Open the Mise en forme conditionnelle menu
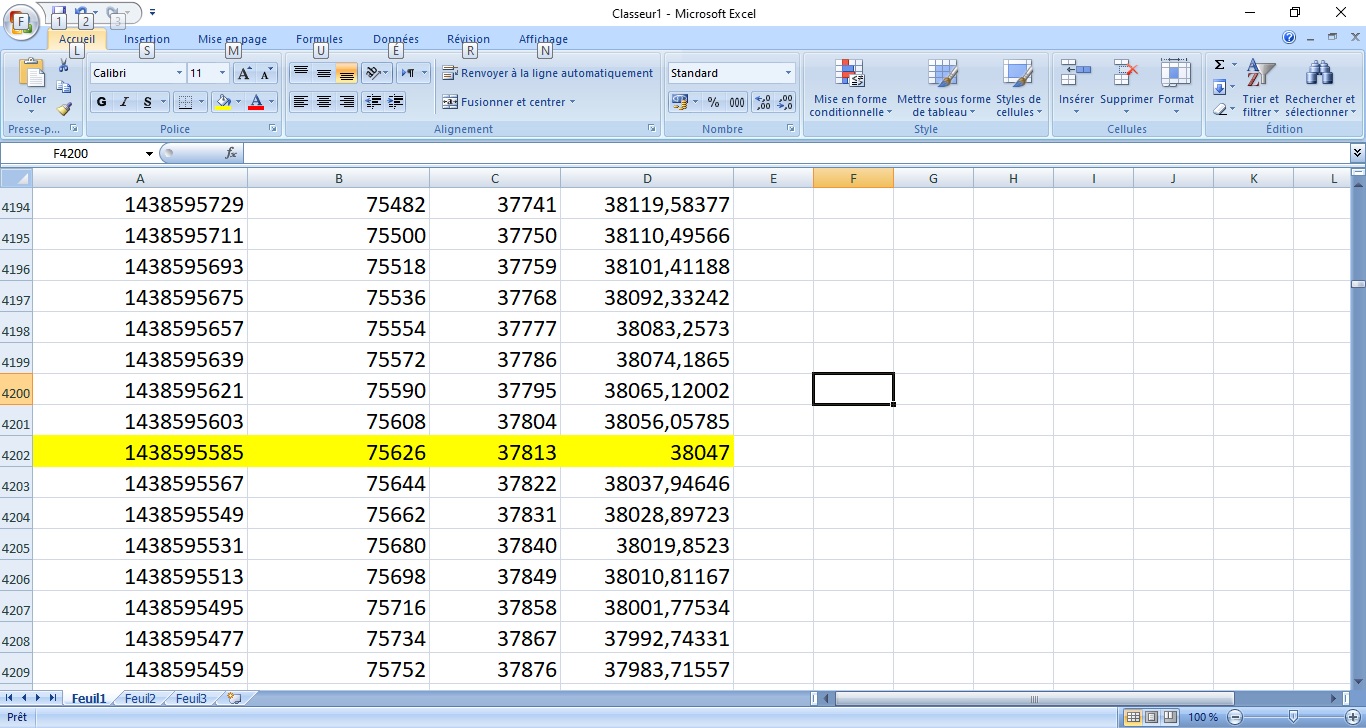The height and width of the screenshot is (728, 1366). (x=849, y=88)
